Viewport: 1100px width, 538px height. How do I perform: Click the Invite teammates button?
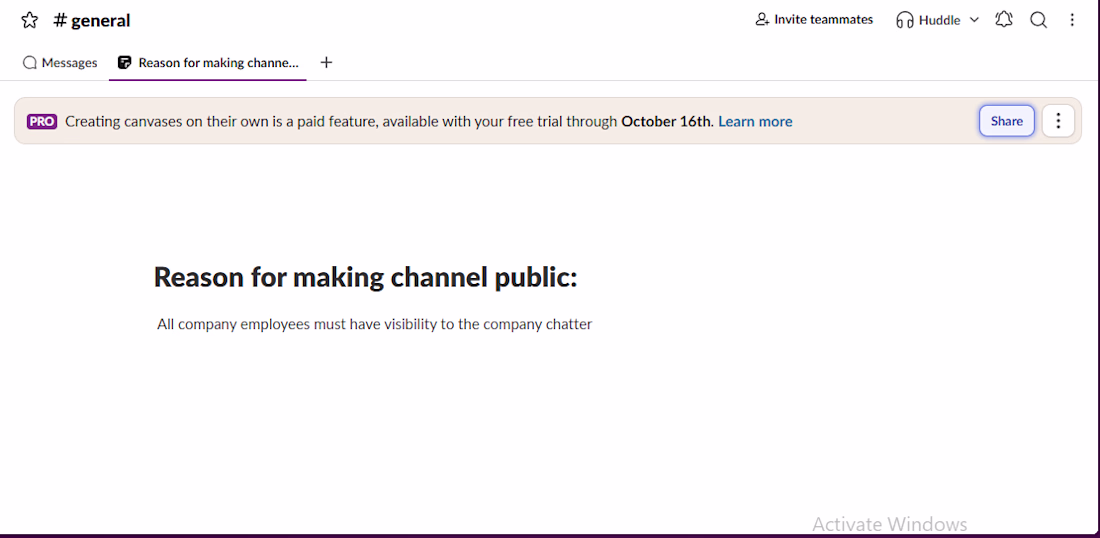coord(814,20)
